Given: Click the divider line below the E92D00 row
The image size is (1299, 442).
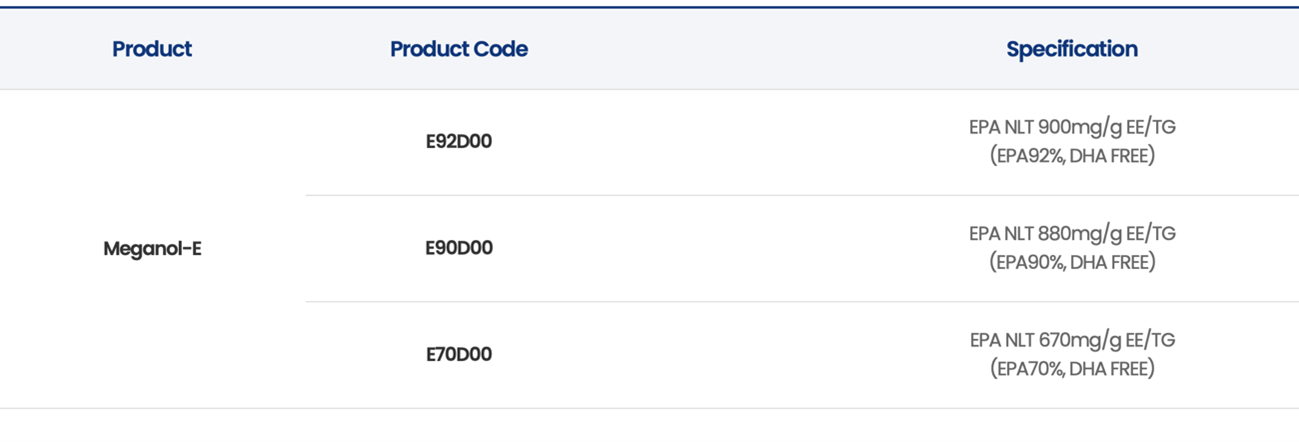Looking at the screenshot, I should pyautogui.click(x=800, y=195).
